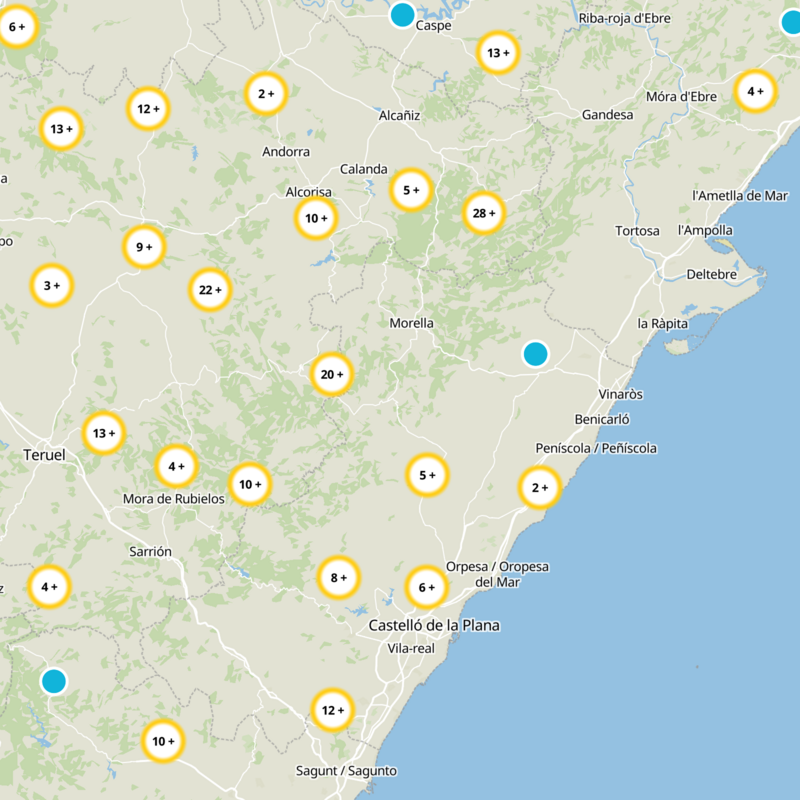
Task: Select the 12+ cluster north of Sagunt
Action: click(x=333, y=710)
